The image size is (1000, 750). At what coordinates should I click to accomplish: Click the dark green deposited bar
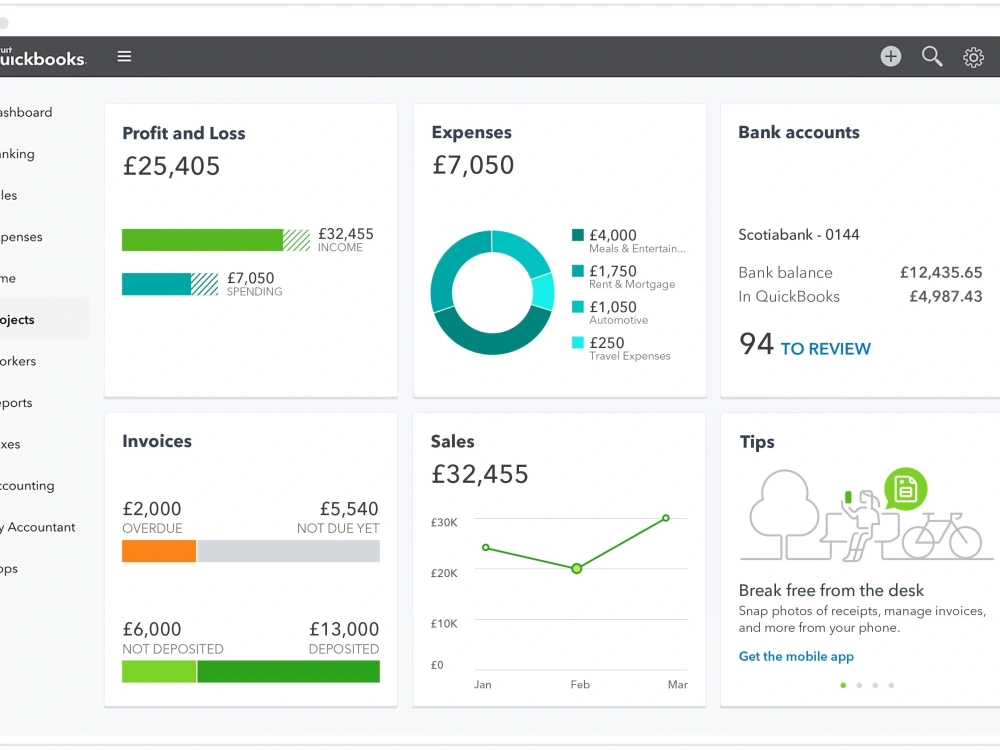point(288,672)
